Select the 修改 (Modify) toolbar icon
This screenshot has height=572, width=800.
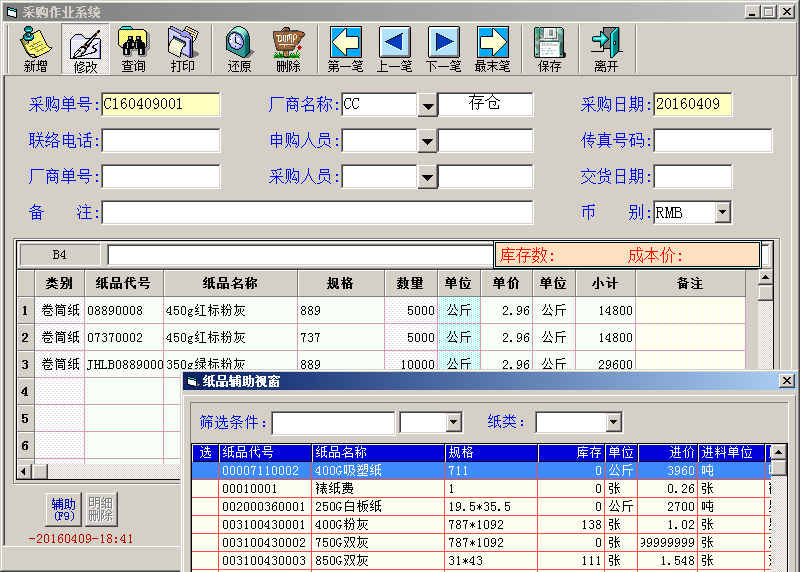pos(85,49)
